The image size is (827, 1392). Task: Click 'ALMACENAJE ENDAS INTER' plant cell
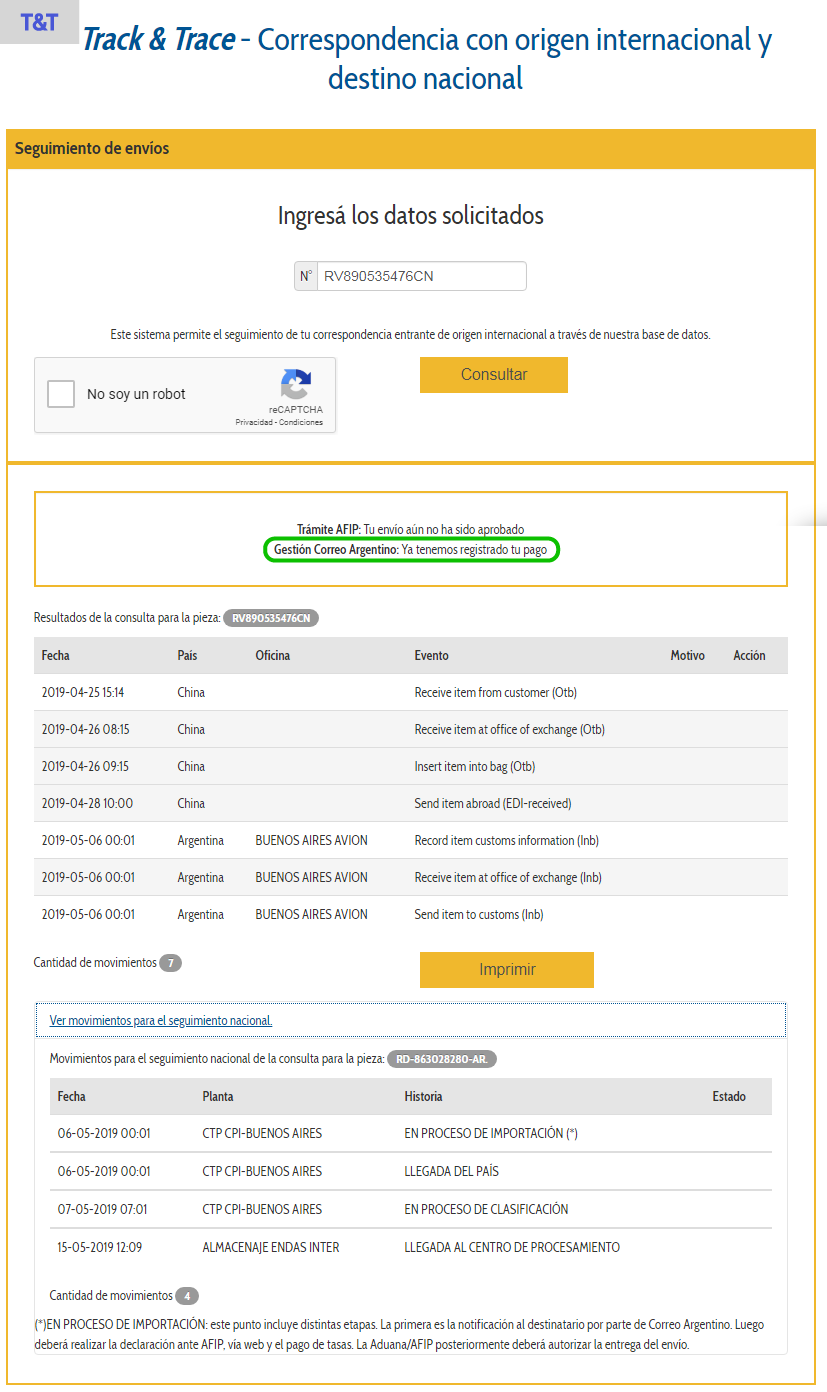click(x=271, y=1248)
